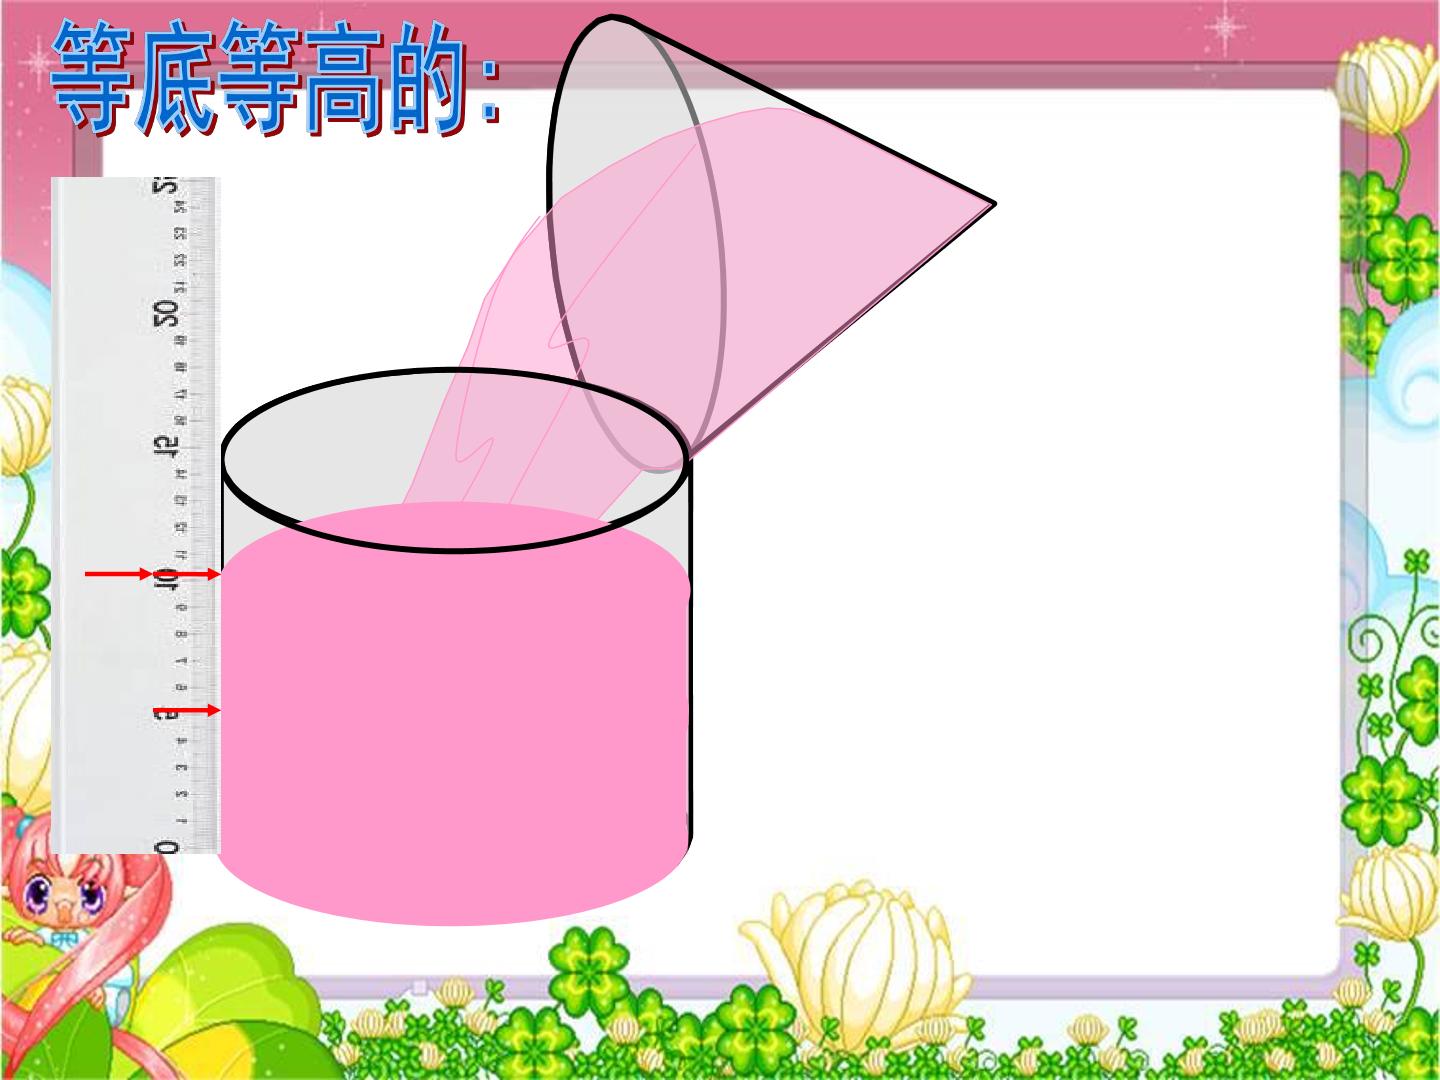This screenshot has width=1440, height=1080.
Task: Select the 20 mark on the ruler
Action: click(167, 314)
